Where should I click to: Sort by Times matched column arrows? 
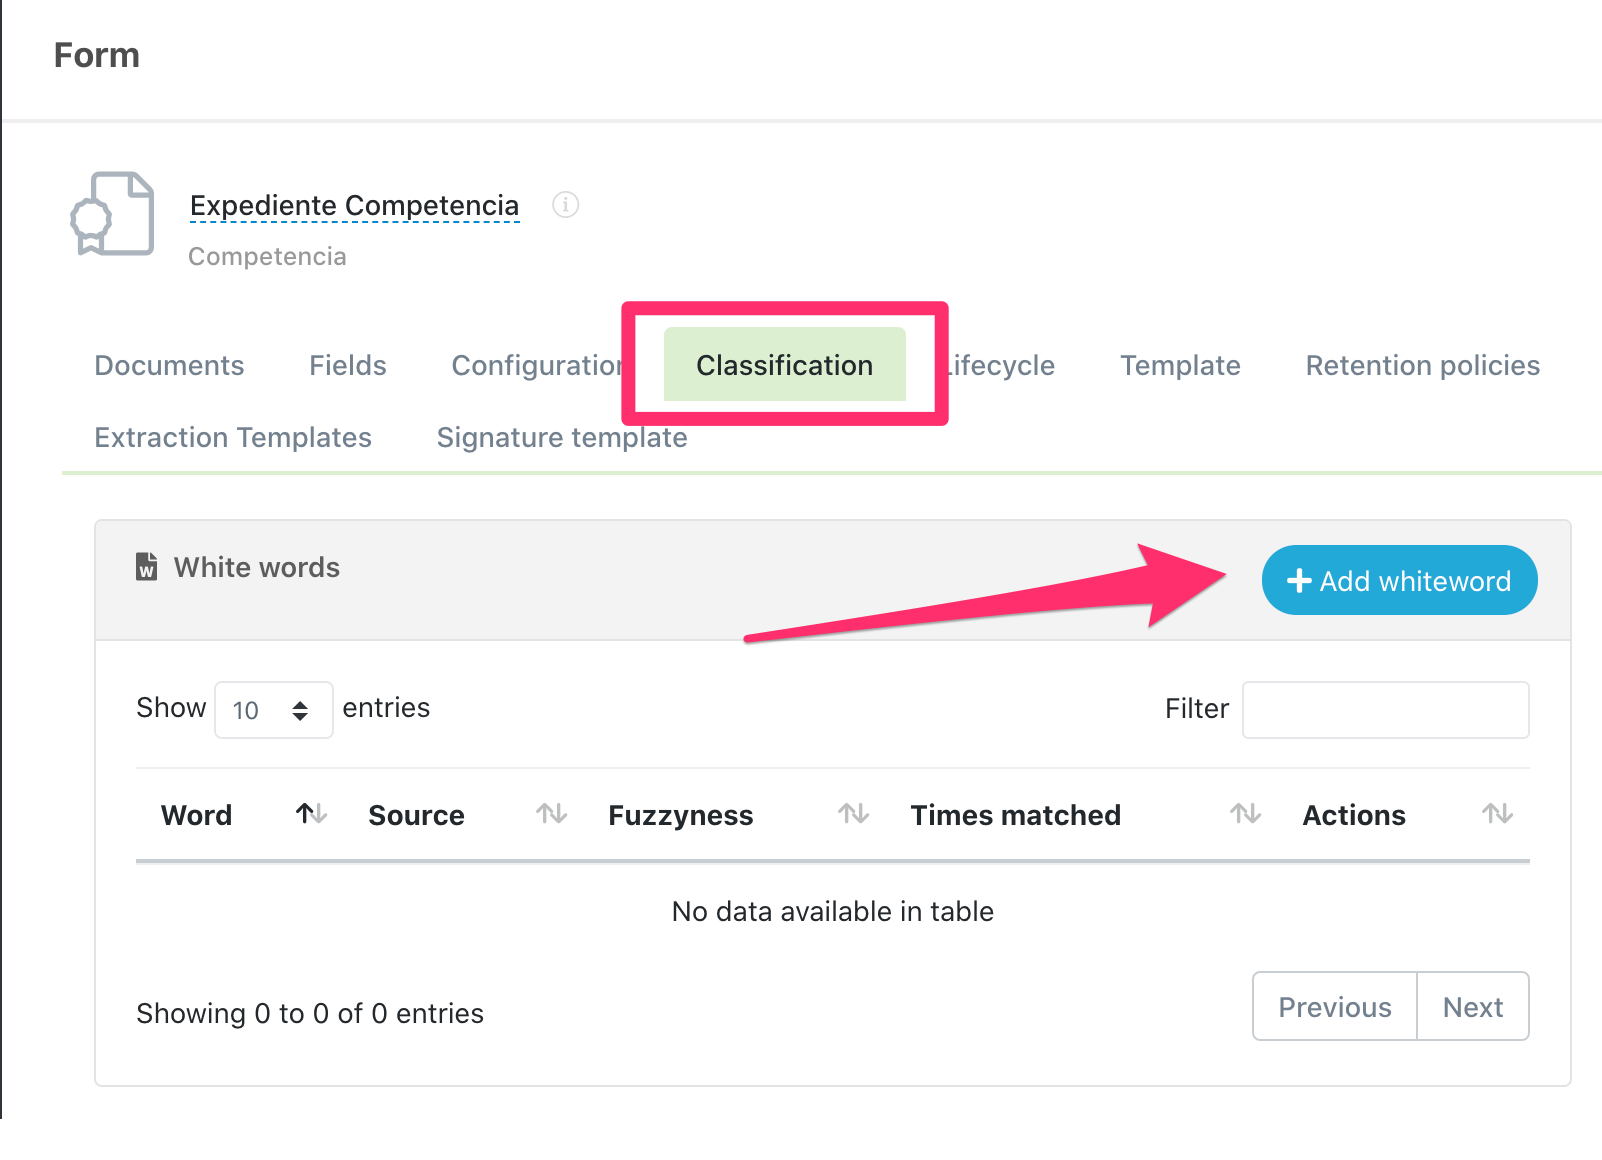[1245, 814]
